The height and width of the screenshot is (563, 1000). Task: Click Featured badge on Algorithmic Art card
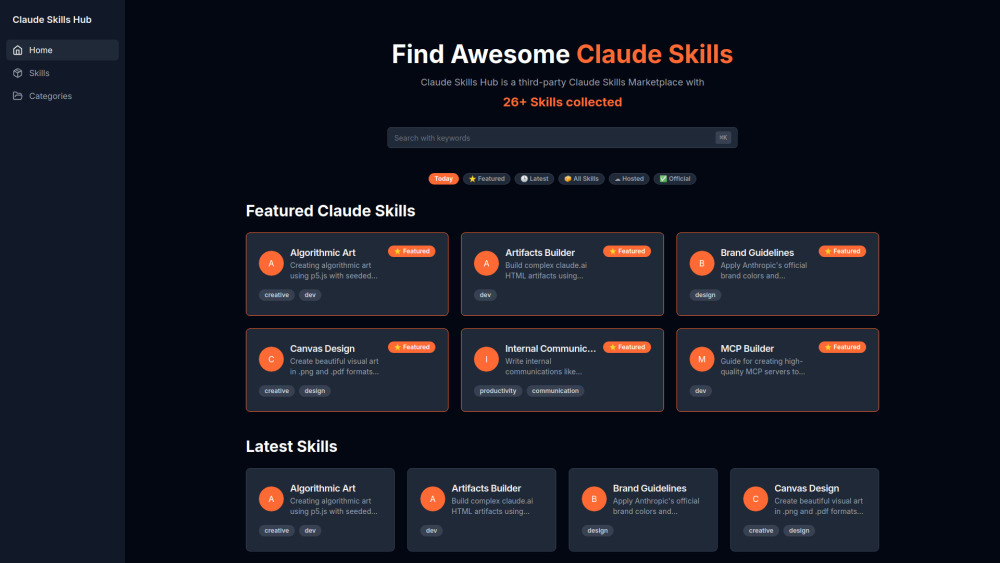411,251
